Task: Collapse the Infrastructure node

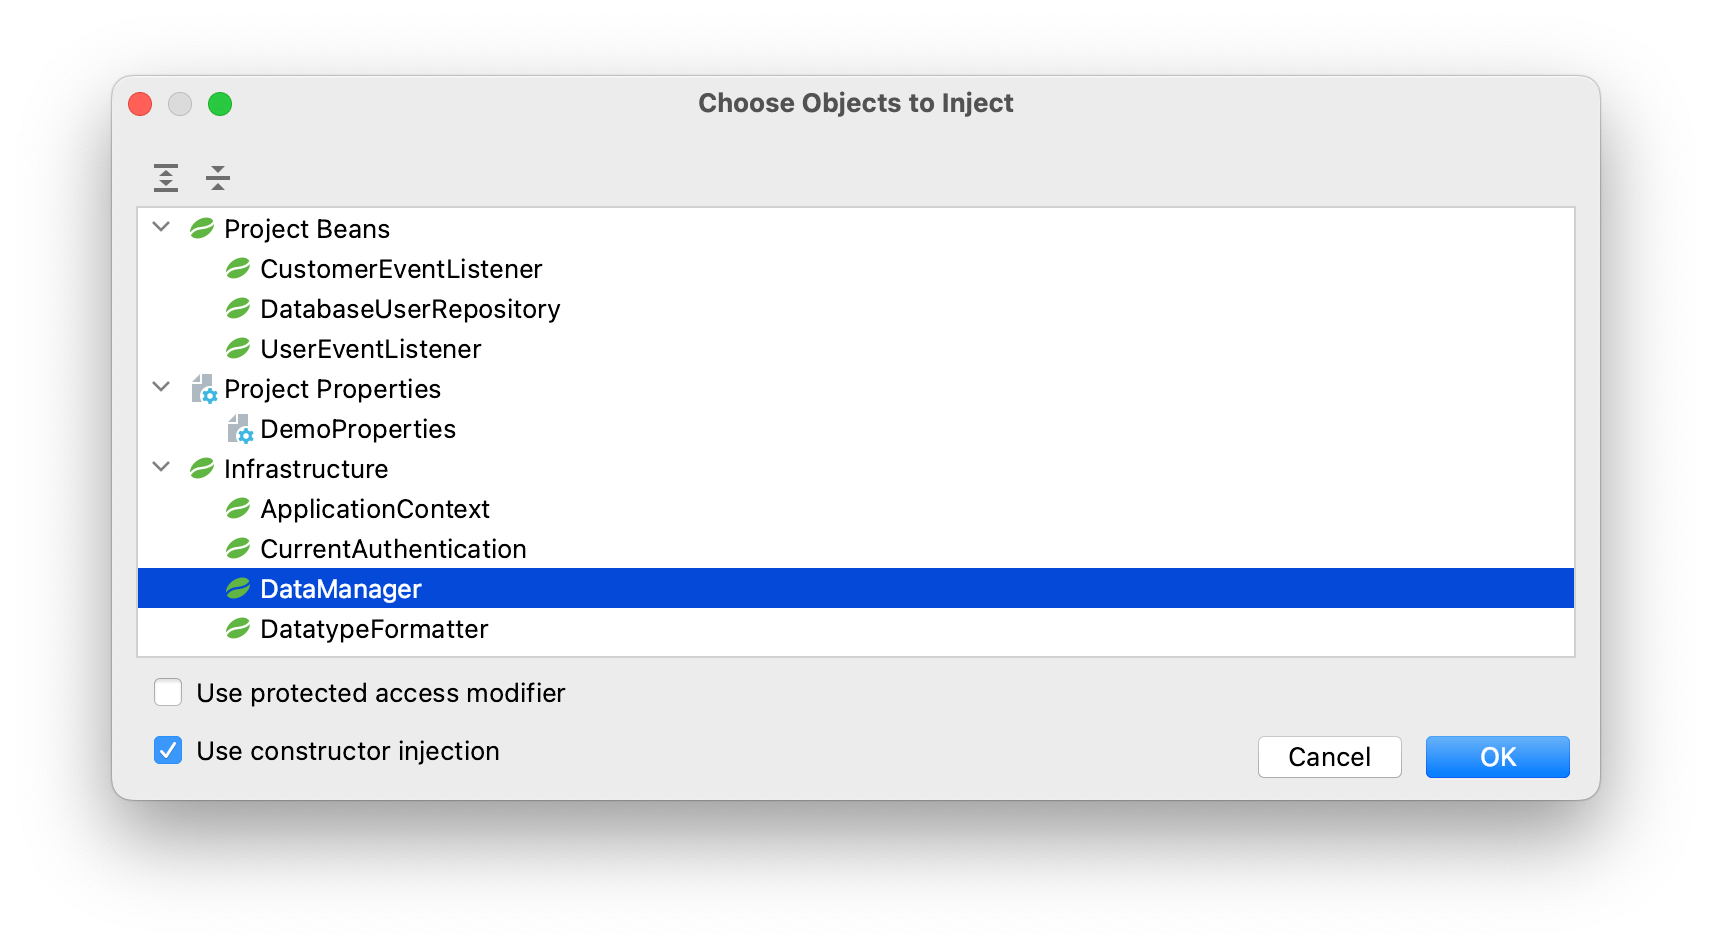Action: 161,467
